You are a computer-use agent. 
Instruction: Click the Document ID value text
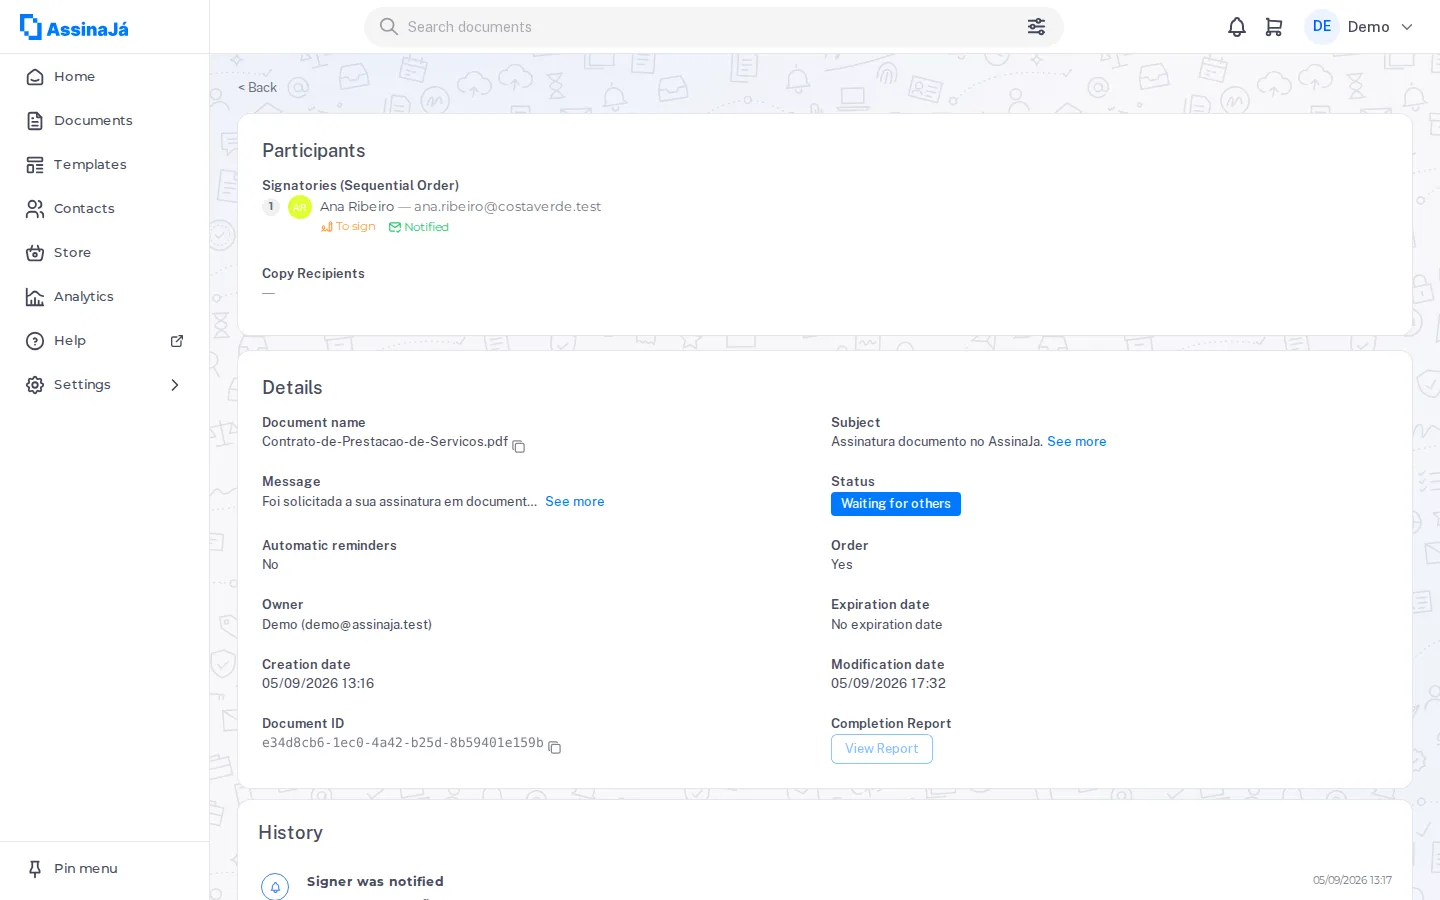(403, 743)
